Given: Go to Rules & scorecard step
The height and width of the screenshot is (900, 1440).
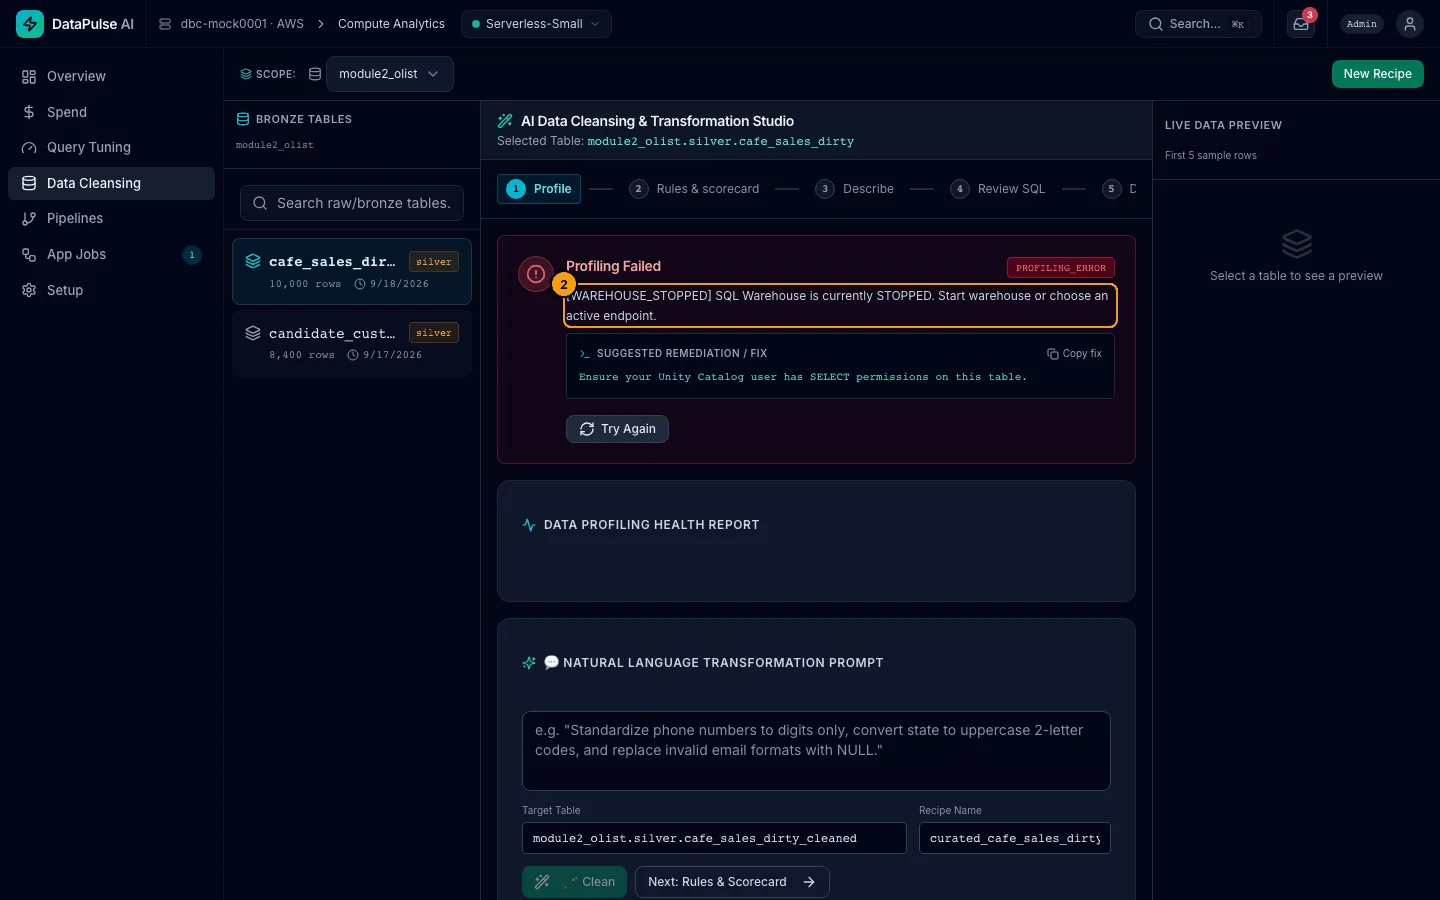Looking at the screenshot, I should (x=694, y=189).
